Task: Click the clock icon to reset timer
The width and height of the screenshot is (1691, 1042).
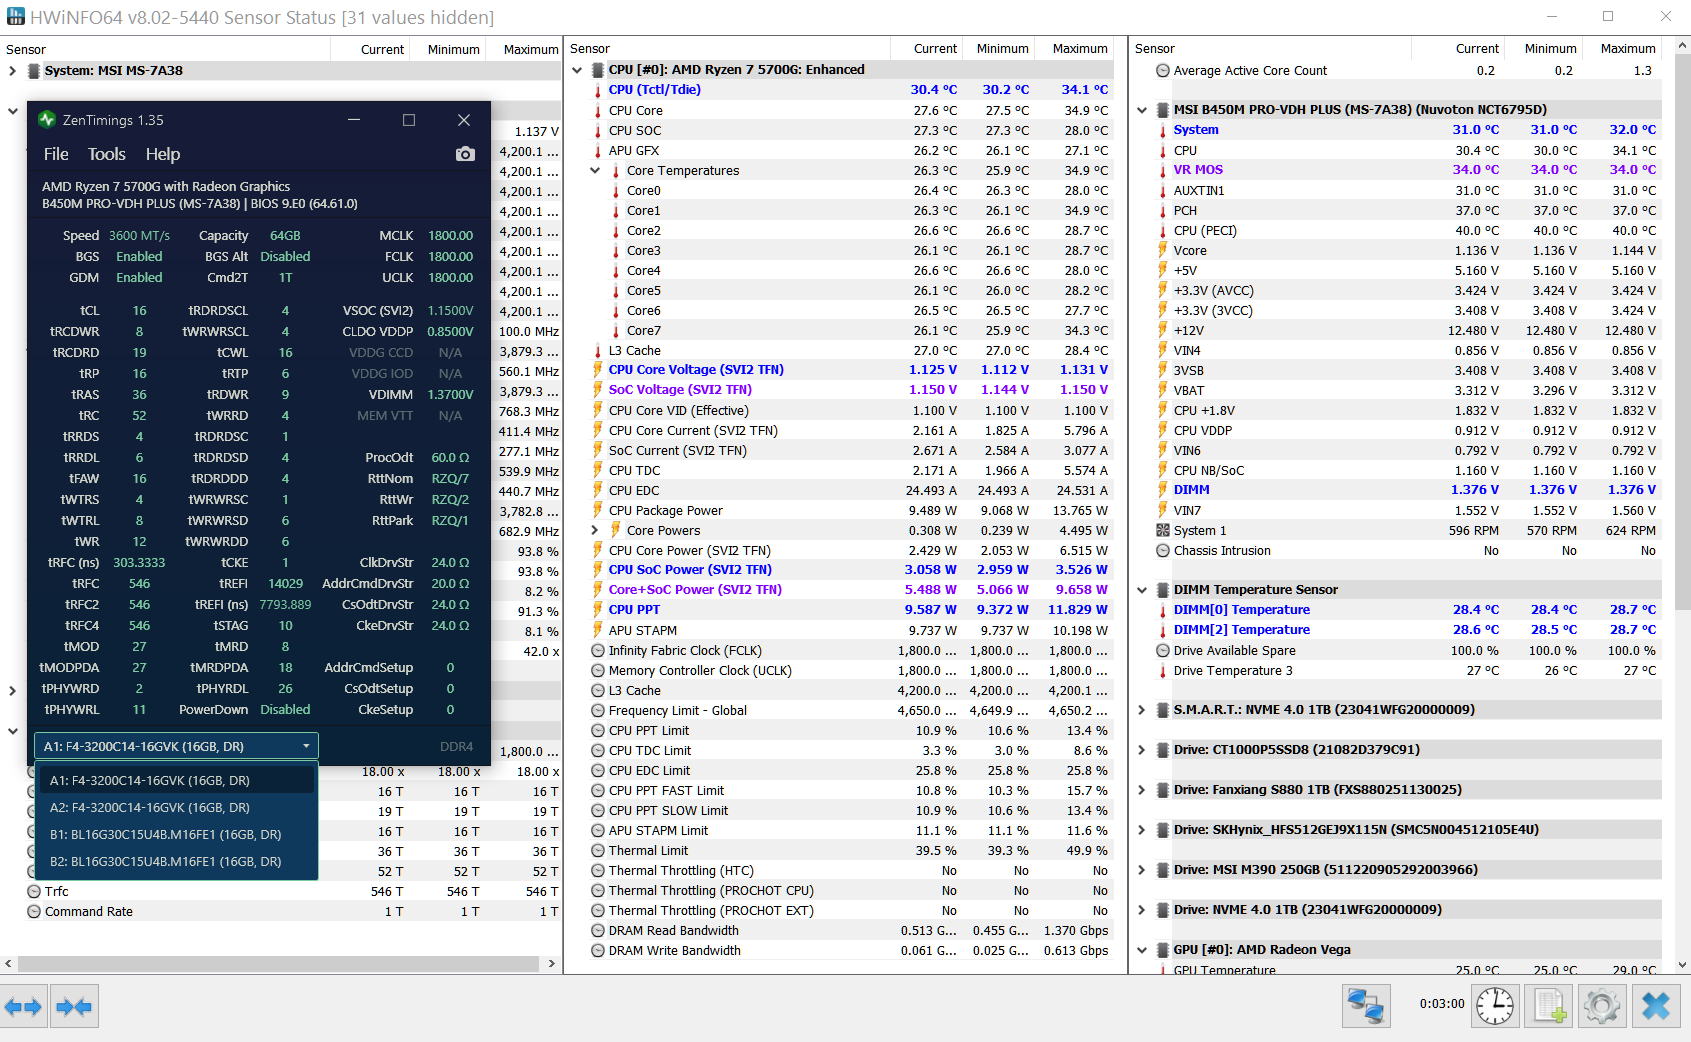Action: (x=1495, y=1006)
